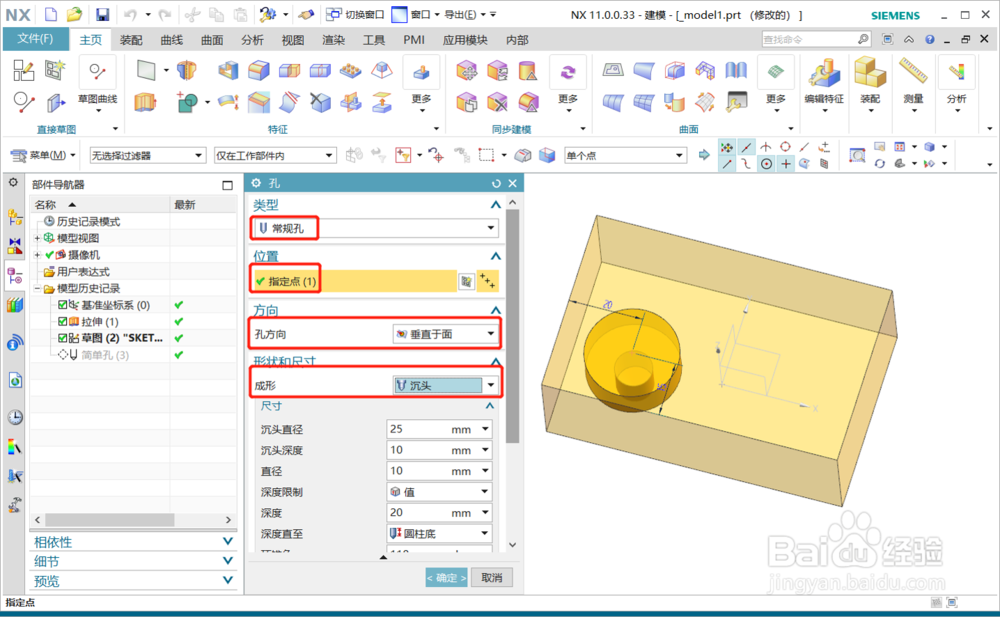The height and width of the screenshot is (617, 1000).
Task: Click the sketch section icon beside 指定点
Action: (x=467, y=281)
